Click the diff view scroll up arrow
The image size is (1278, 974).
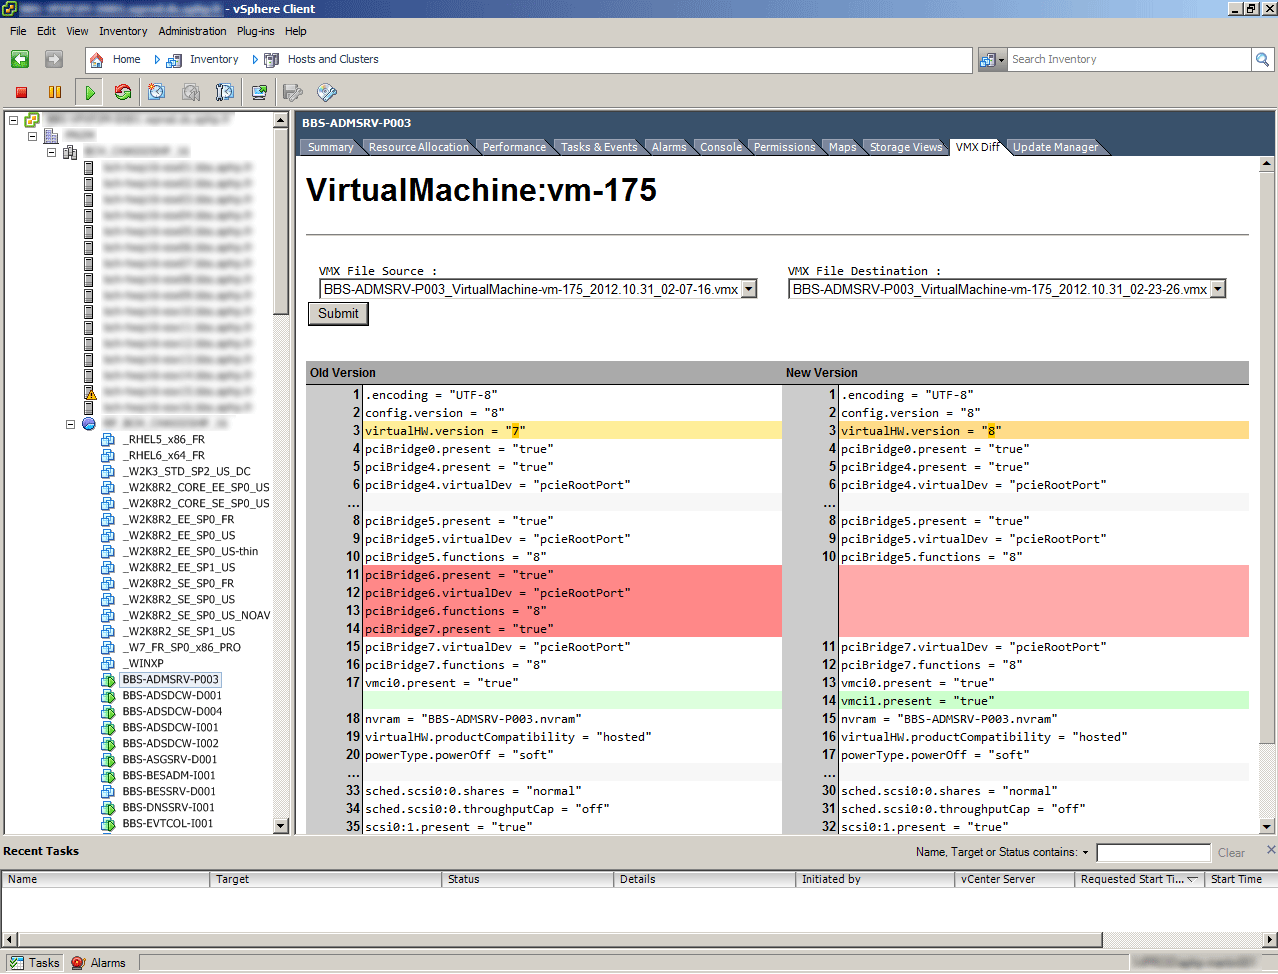(x=1267, y=163)
